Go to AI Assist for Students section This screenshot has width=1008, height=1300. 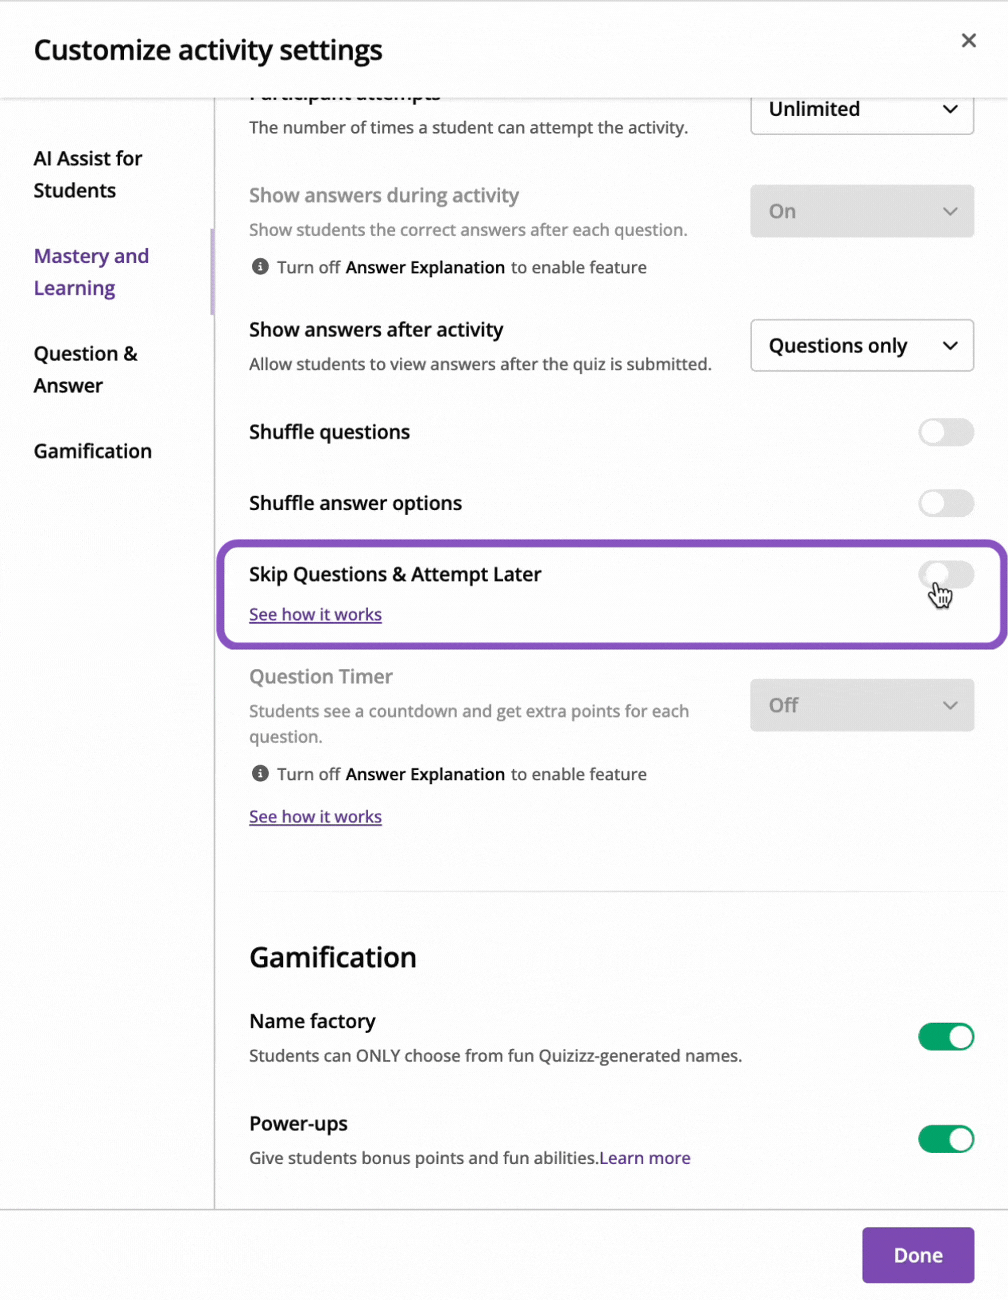(x=88, y=174)
